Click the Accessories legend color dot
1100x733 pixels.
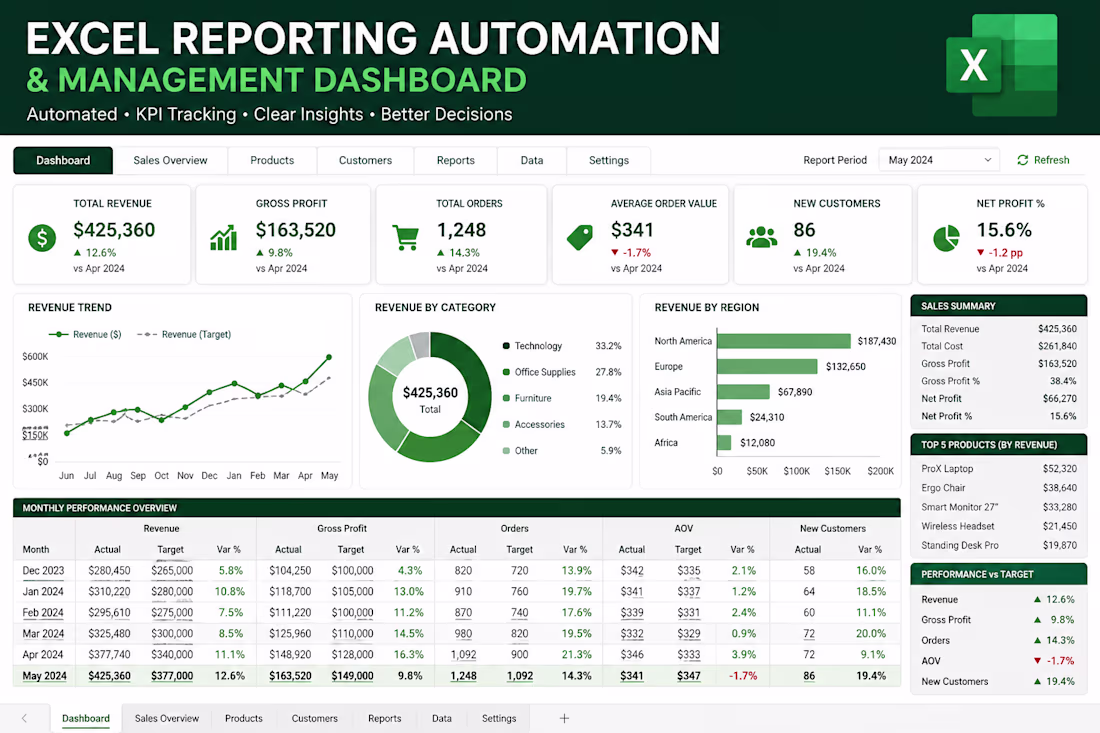coord(506,424)
